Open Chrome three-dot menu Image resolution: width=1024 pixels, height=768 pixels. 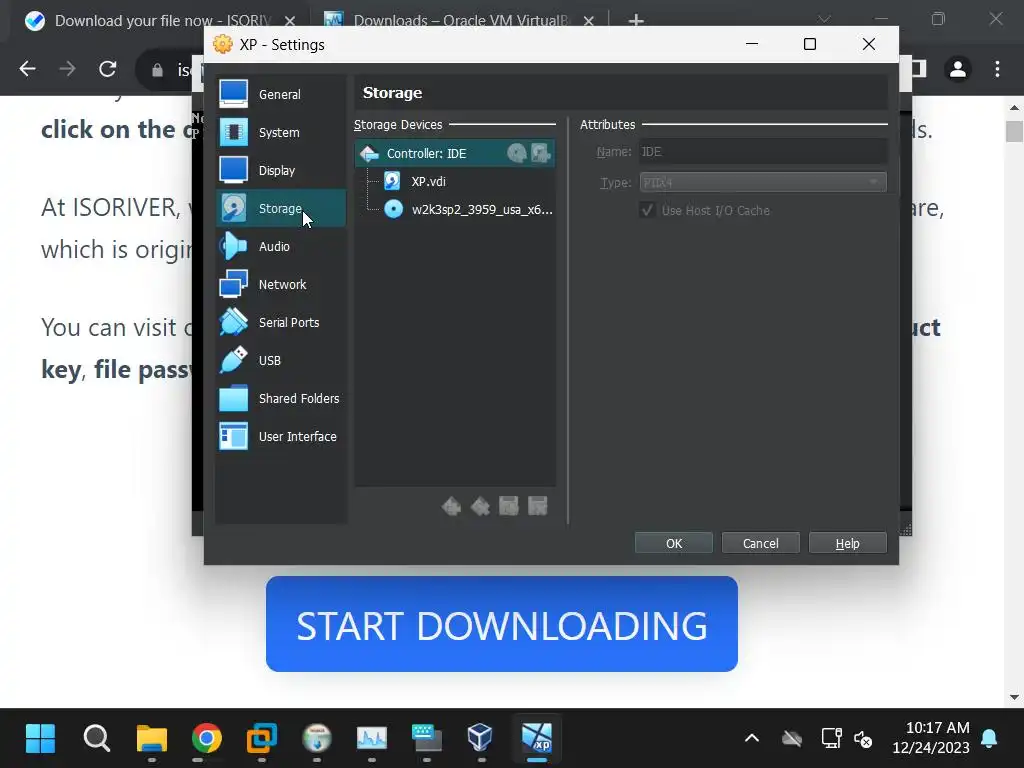[997, 69]
